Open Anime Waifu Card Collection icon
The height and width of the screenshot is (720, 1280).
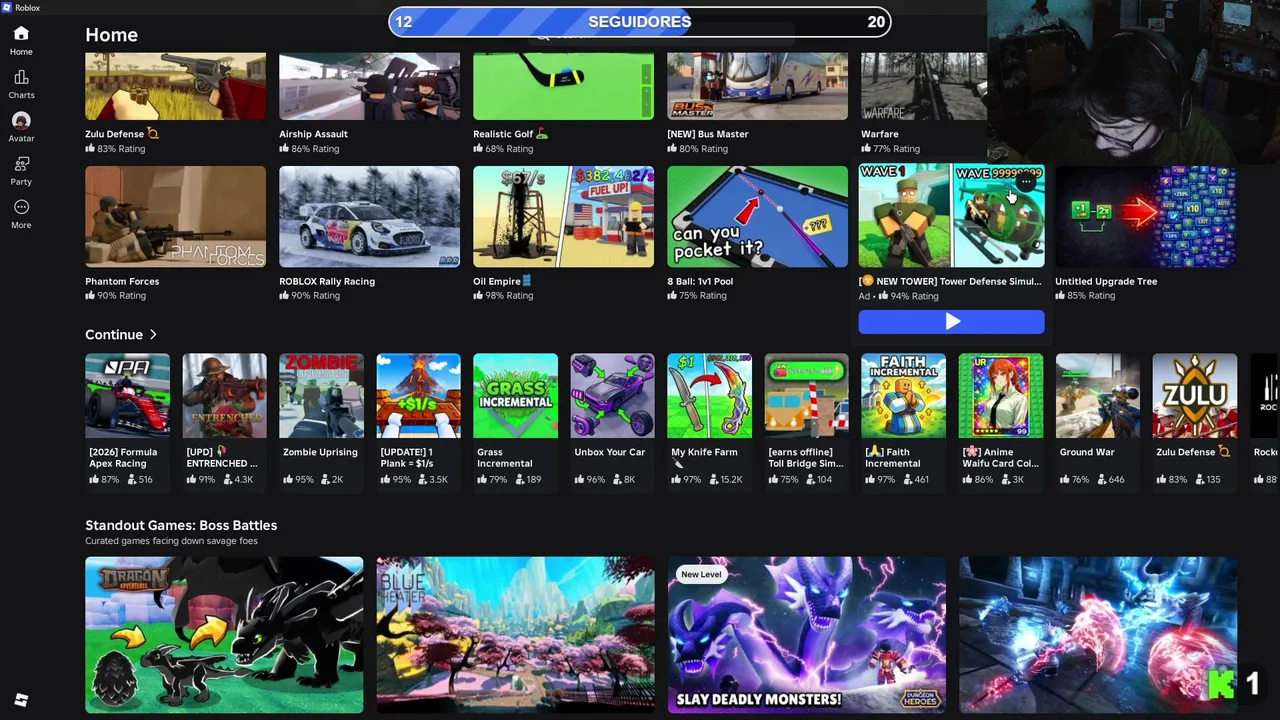pos(1000,395)
